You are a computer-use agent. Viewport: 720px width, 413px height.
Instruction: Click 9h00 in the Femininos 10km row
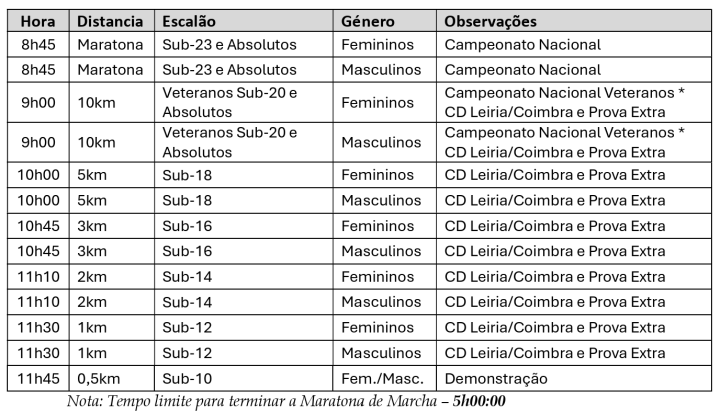tap(40, 102)
